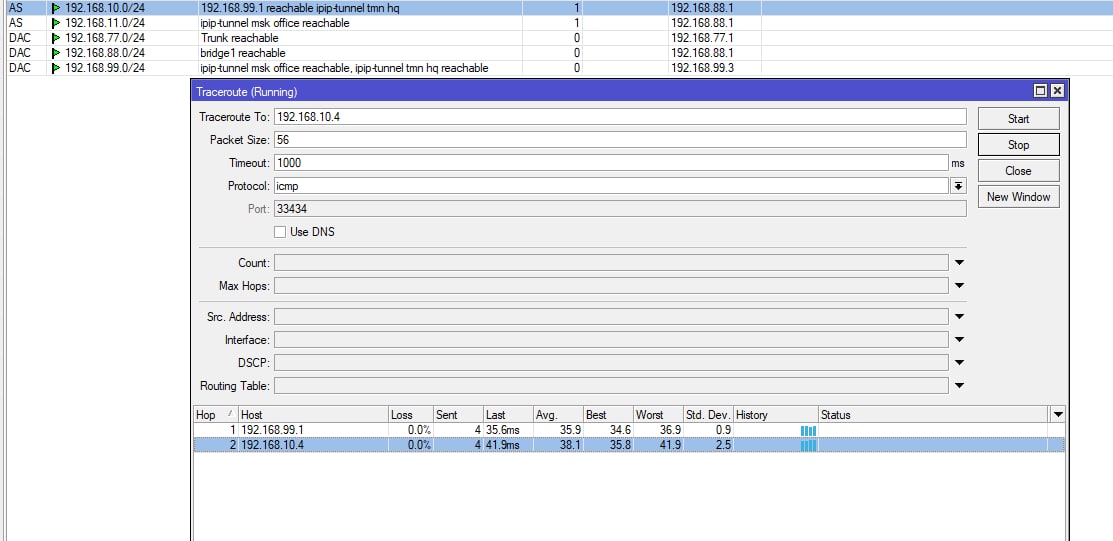The height and width of the screenshot is (541, 1113).
Task: Click the Src. Address input field
Action: click(x=610, y=317)
